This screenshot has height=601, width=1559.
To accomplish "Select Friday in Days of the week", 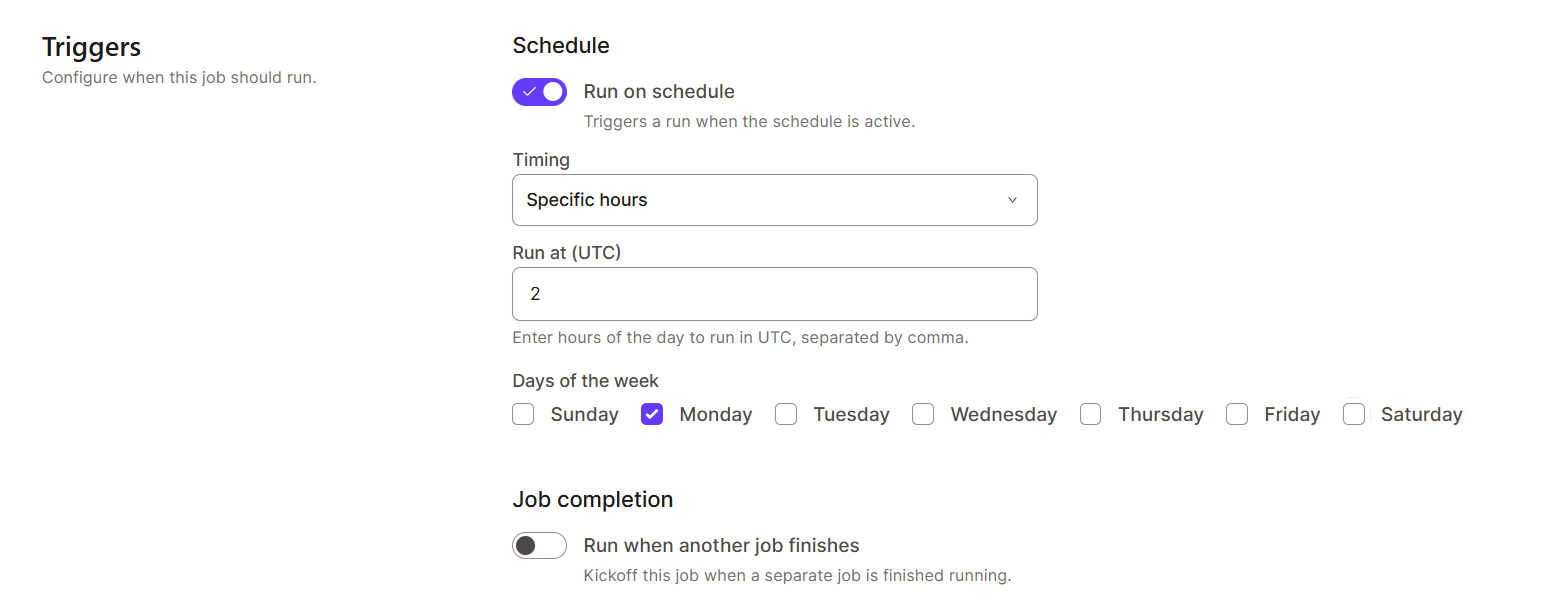I will pos(1236,413).
